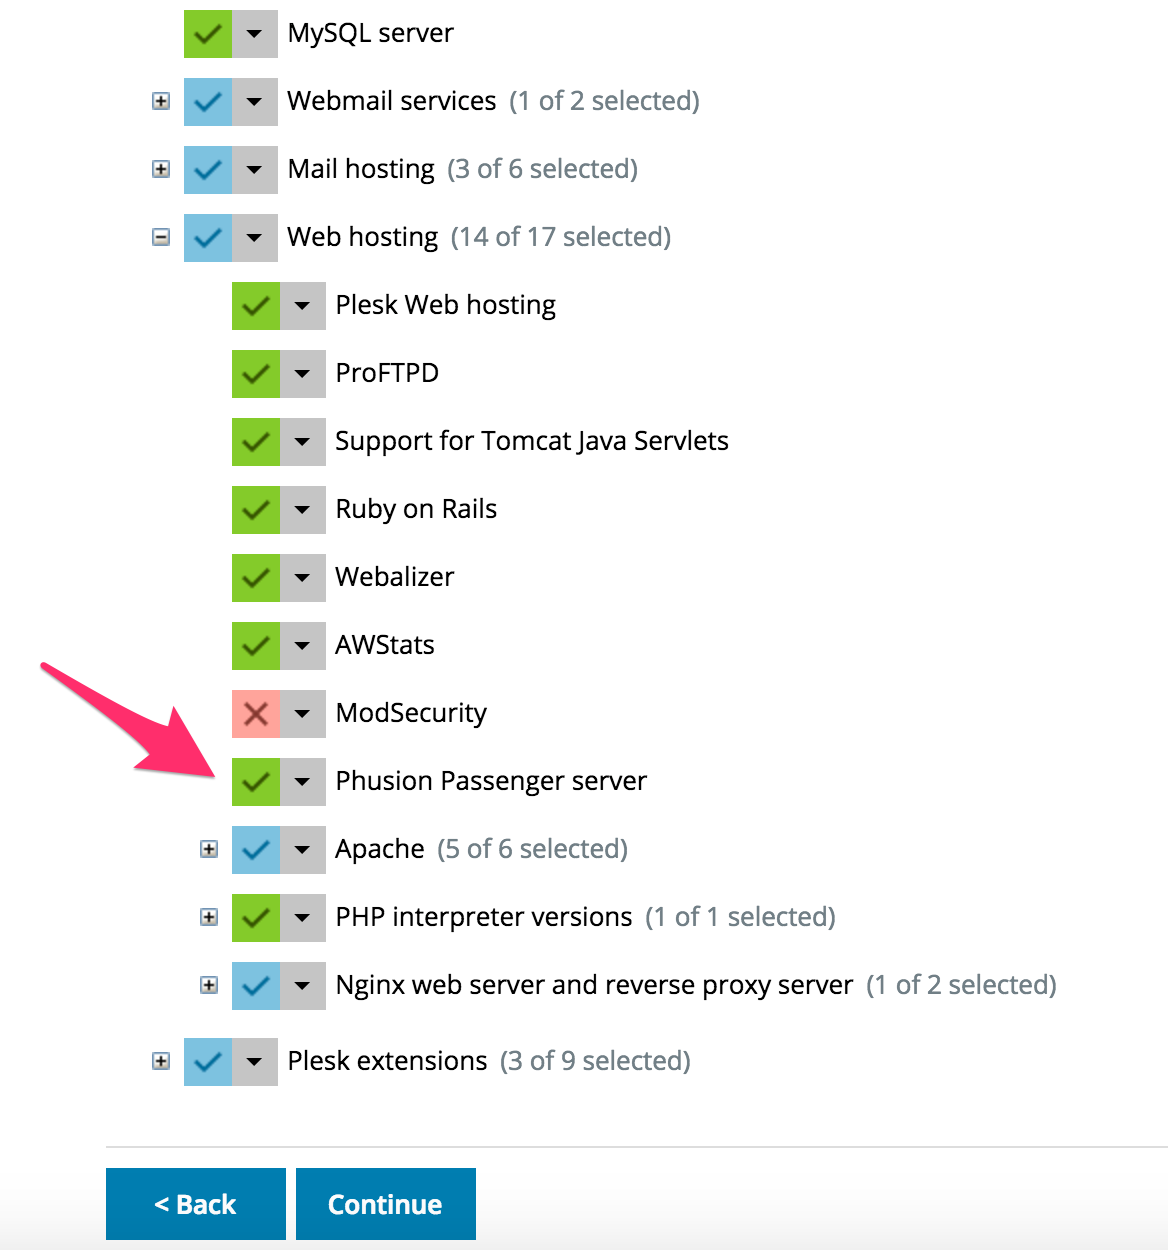Open the dropdown next to PHP interpreter versions
1168x1250 pixels.
click(303, 917)
